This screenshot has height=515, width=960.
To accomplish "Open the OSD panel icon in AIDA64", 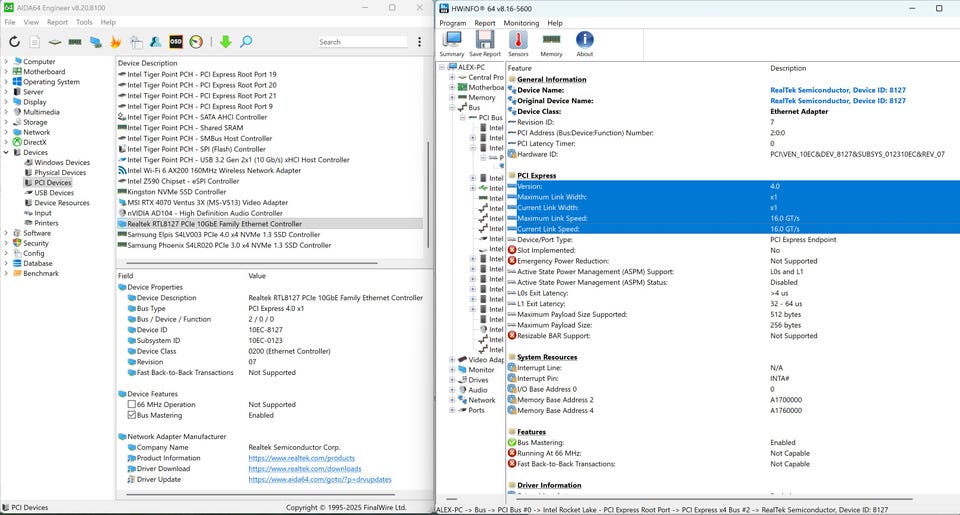I will pos(176,42).
